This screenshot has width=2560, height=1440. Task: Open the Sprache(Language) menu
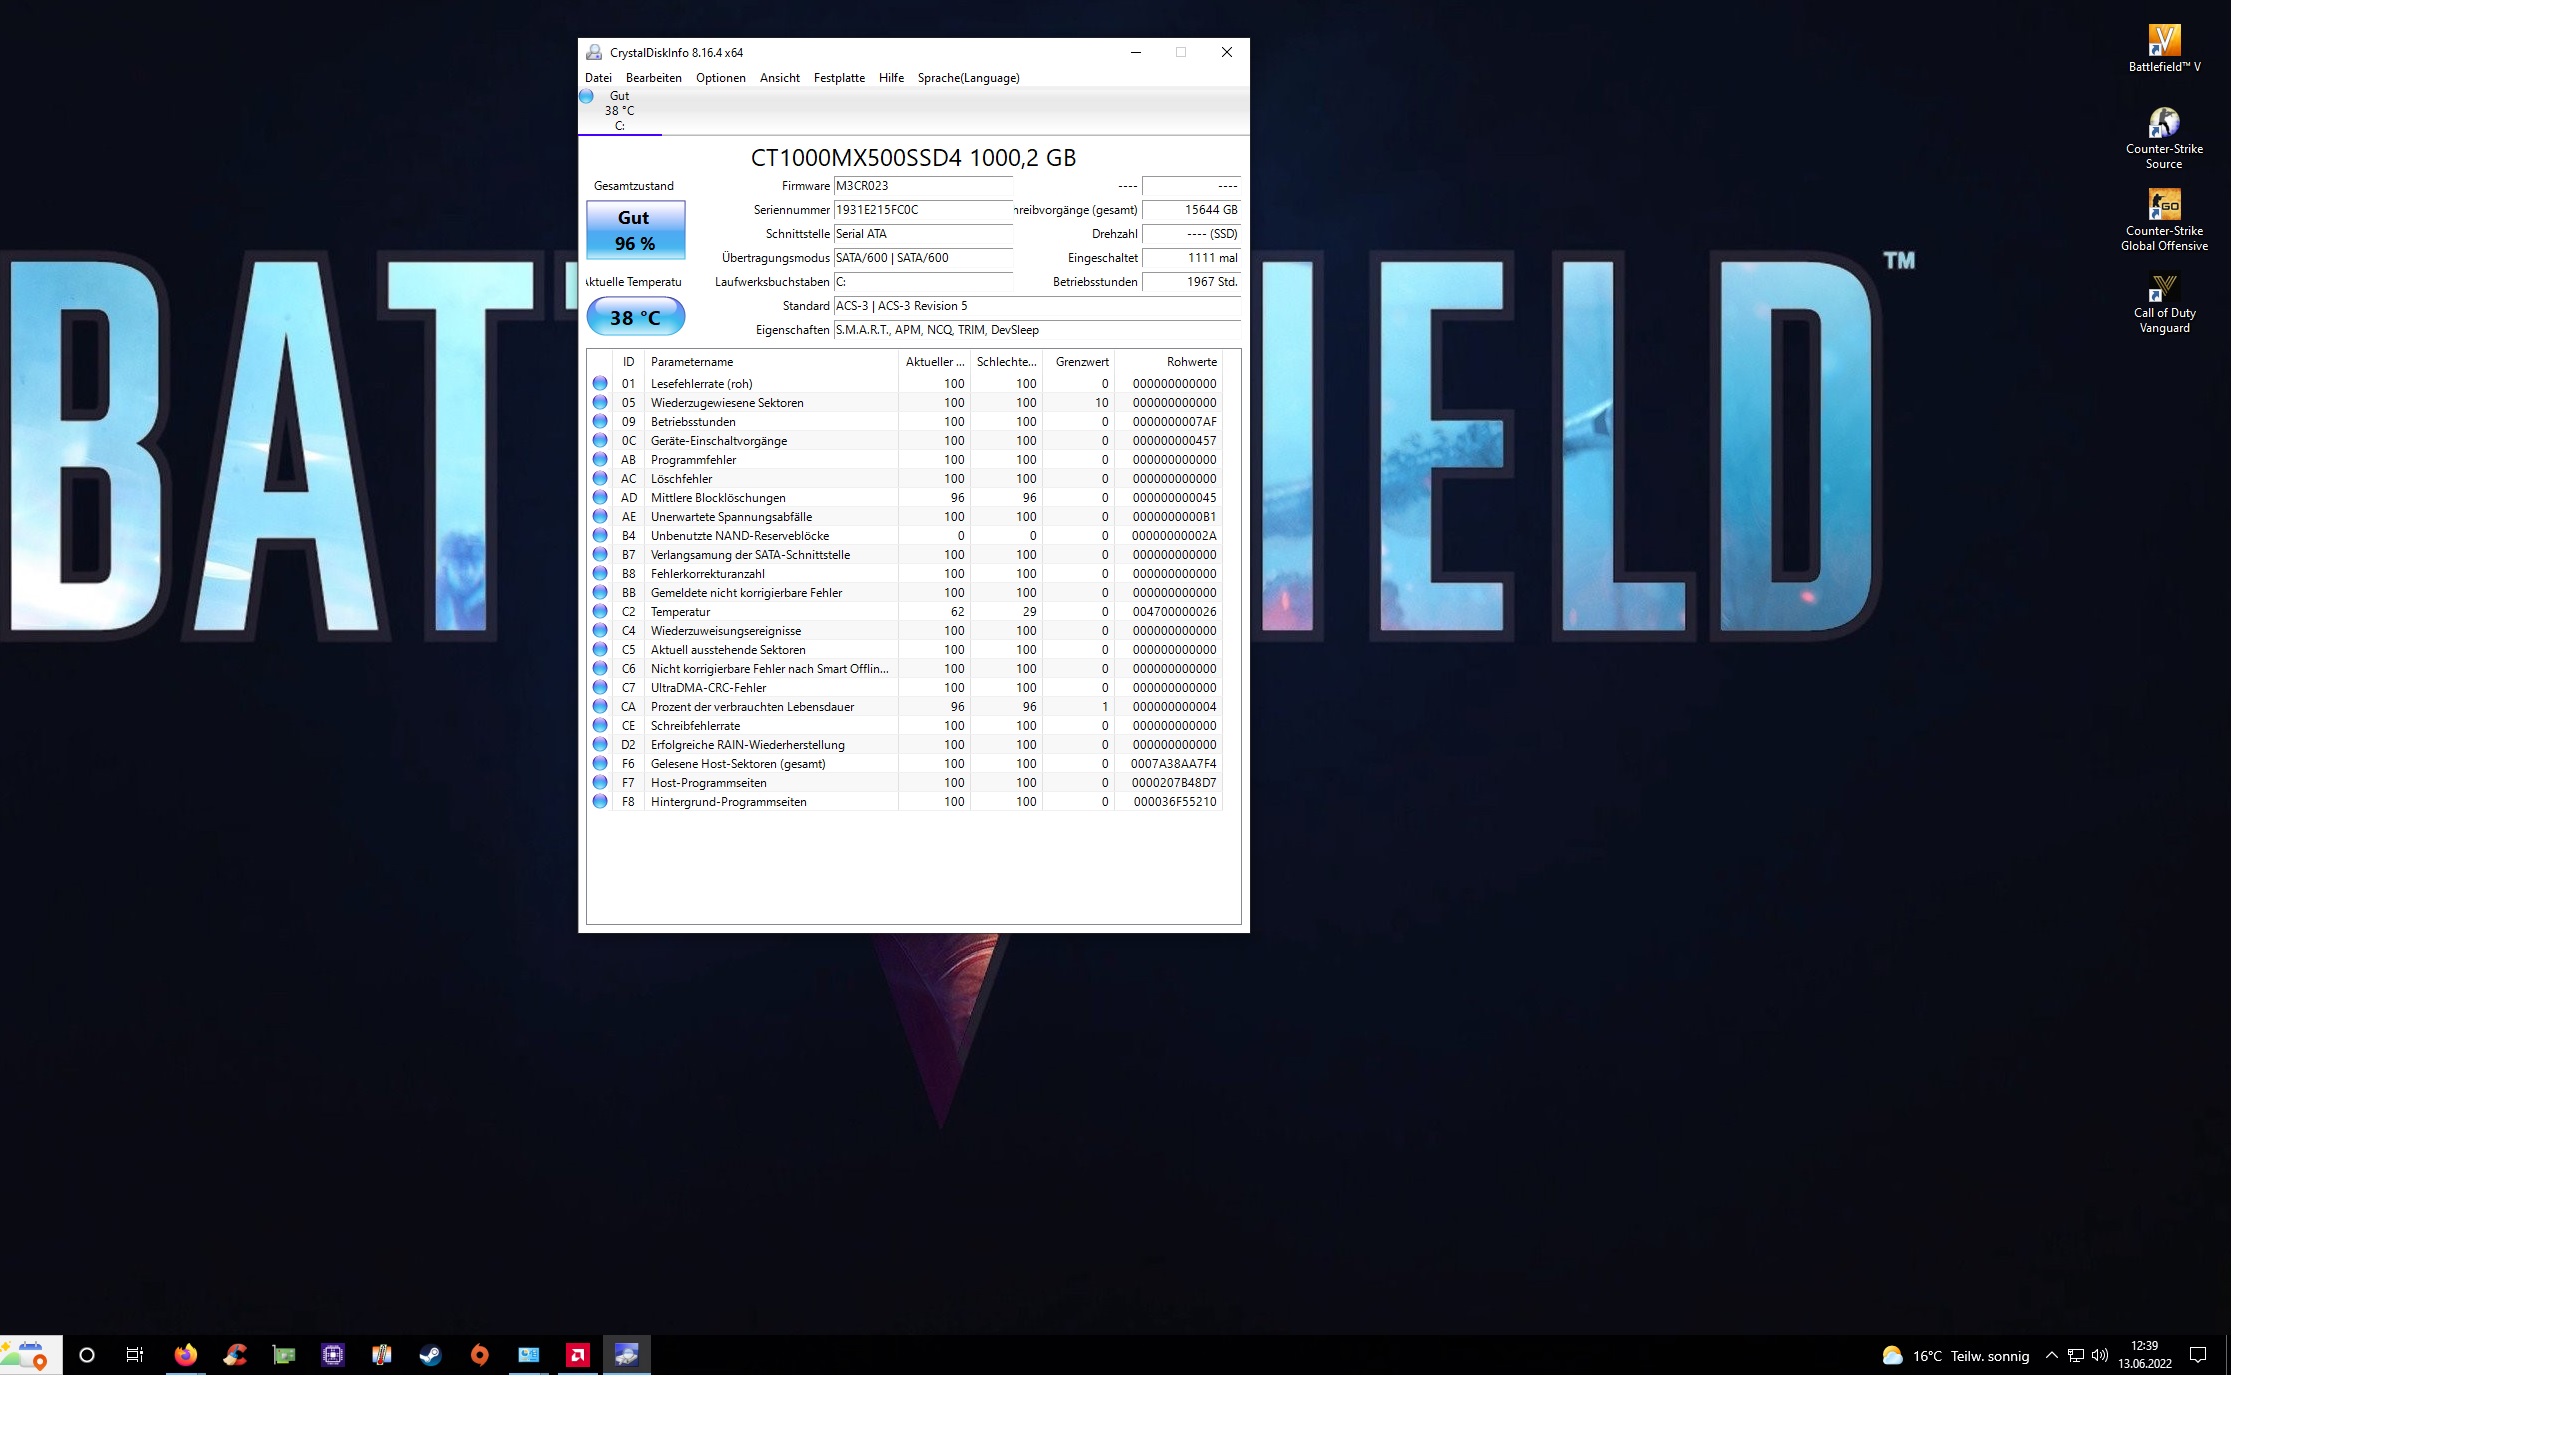968,78
